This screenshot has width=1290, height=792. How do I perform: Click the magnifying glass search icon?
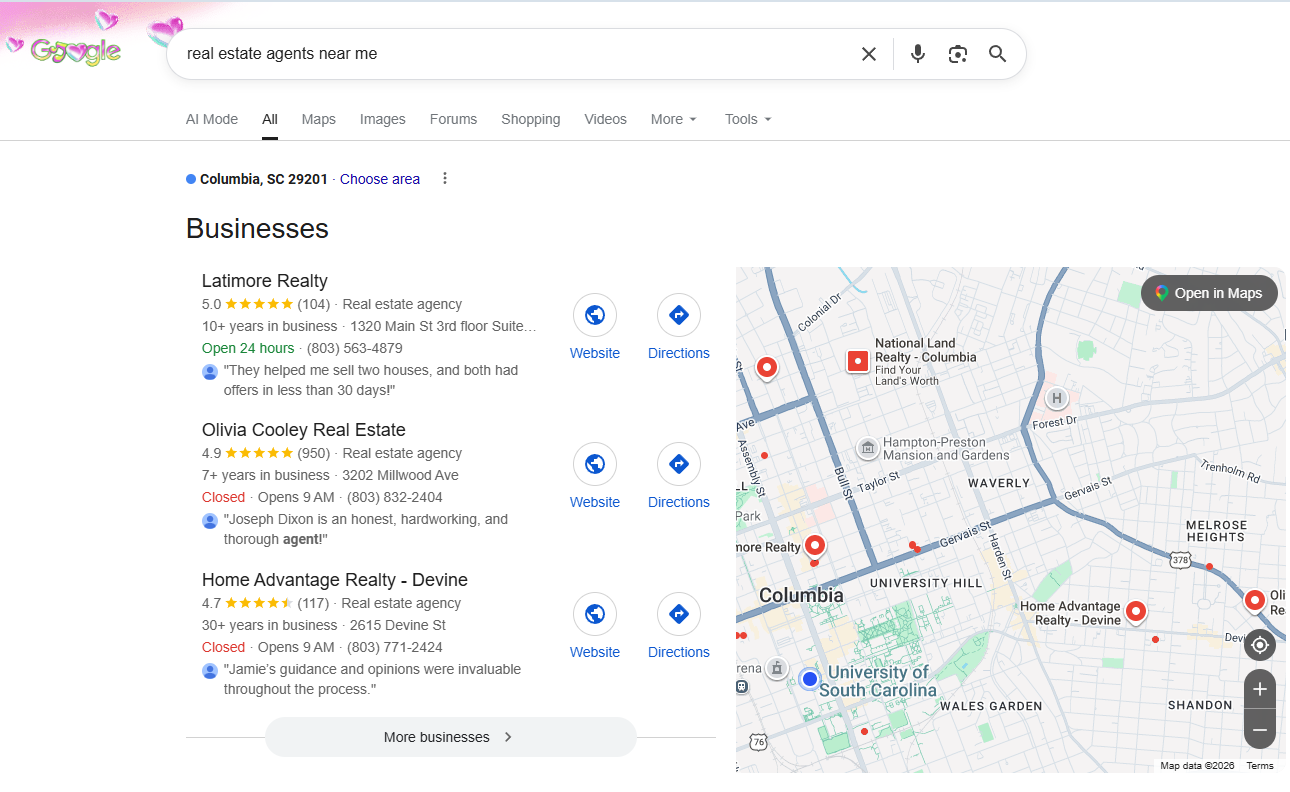pyautogui.click(x=997, y=54)
